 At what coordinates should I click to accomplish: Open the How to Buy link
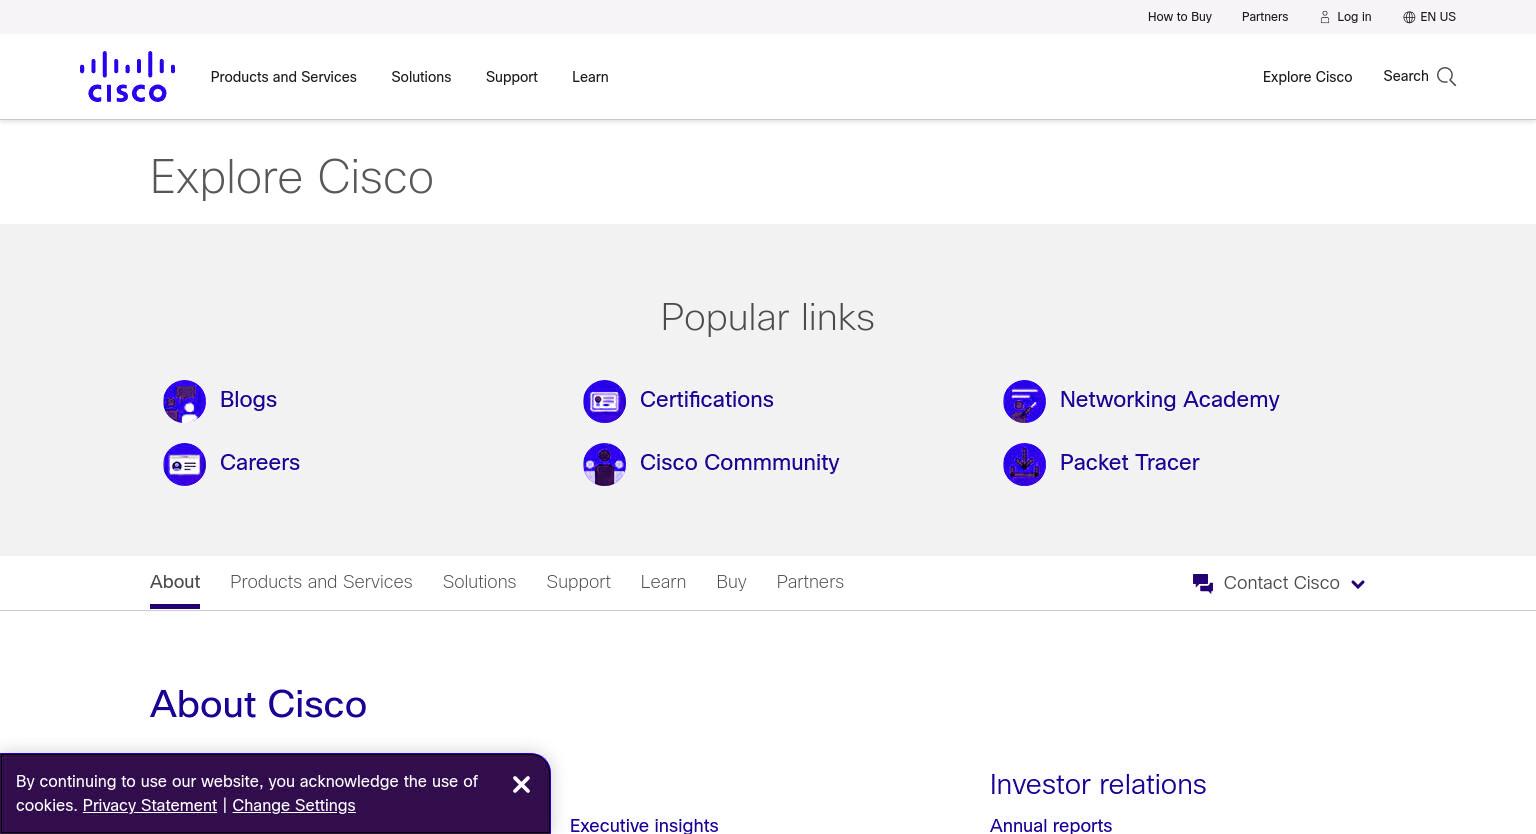coord(1180,17)
